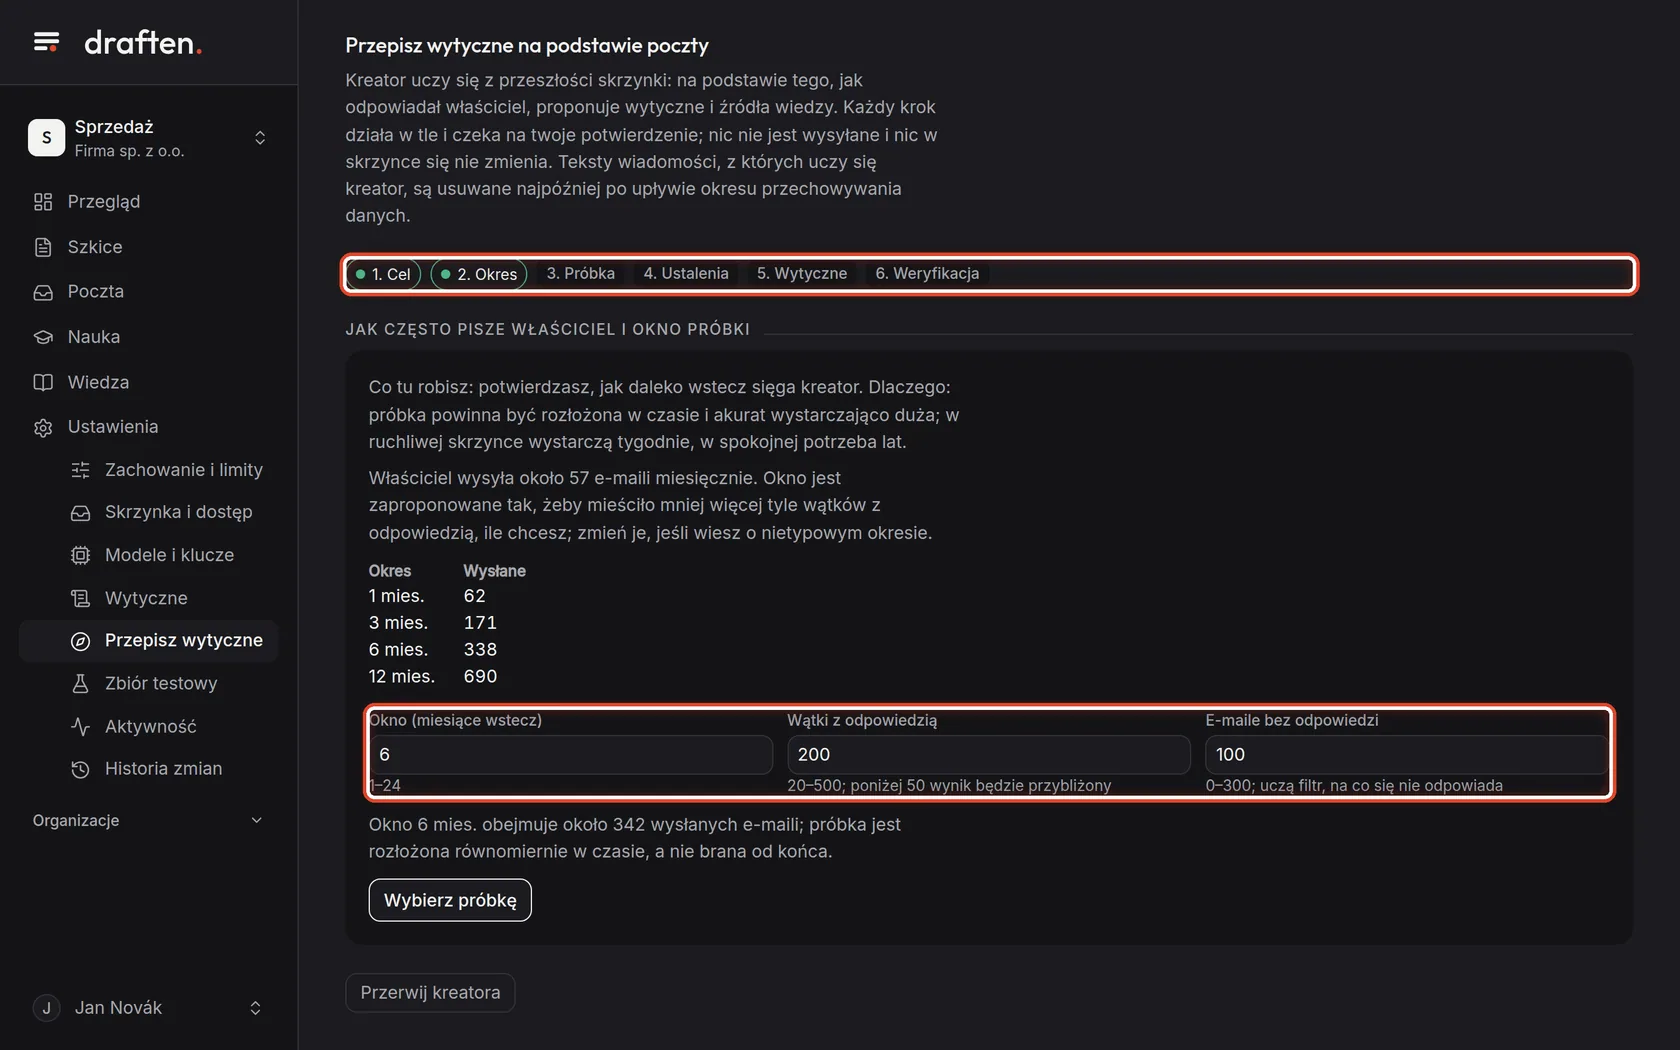Open Zbiór testowy flask icon
This screenshot has height=1050, width=1680.
click(x=81, y=684)
